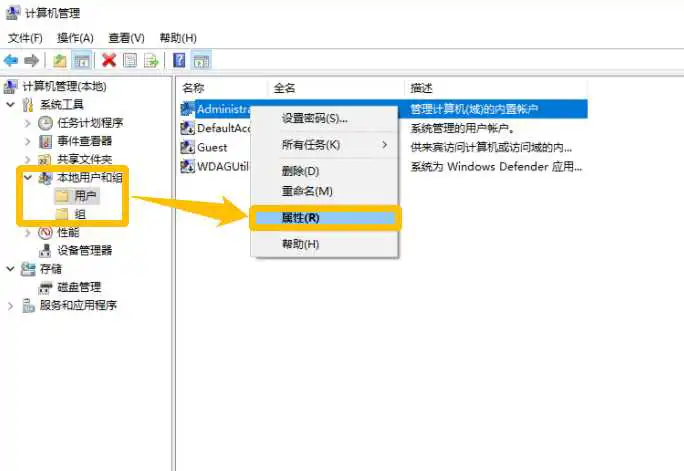Collapse the 本地用户和组 node

tap(28, 178)
